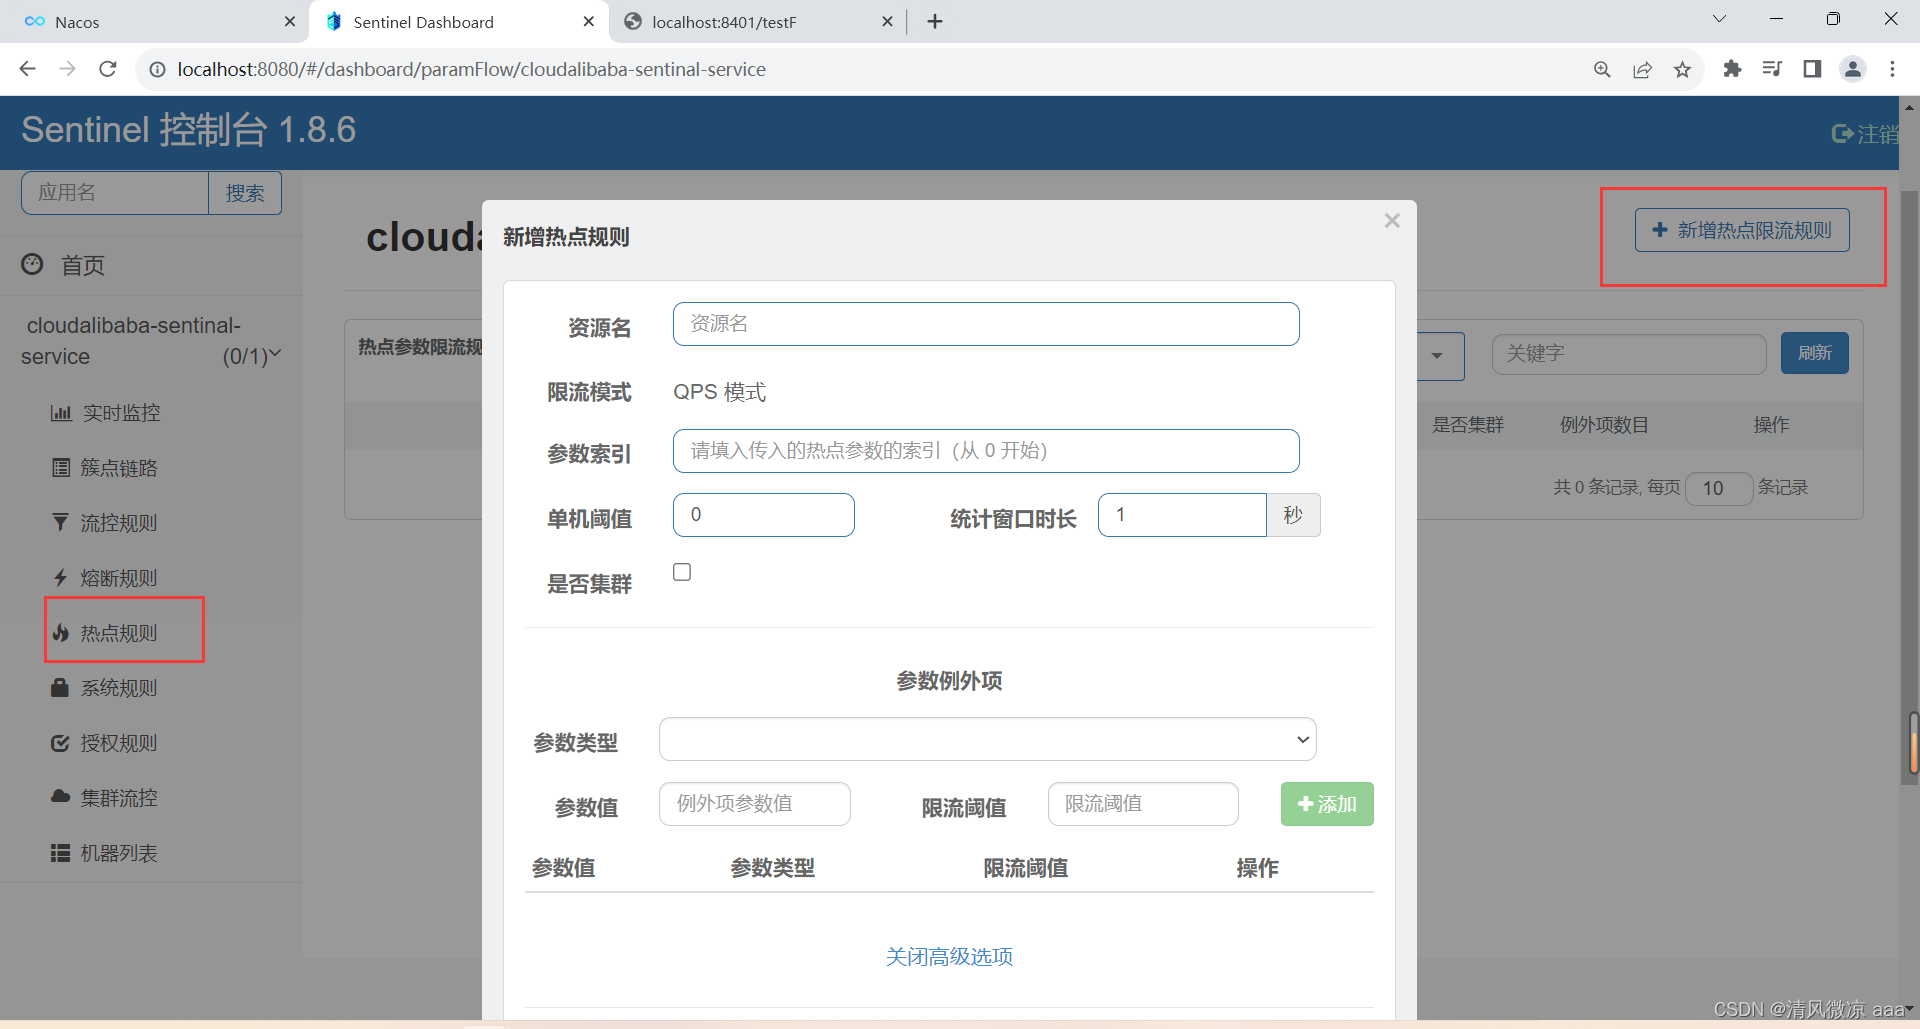Viewport: 1920px width, 1029px height.
Task: Open 流控规则 menu item
Action: (118, 523)
